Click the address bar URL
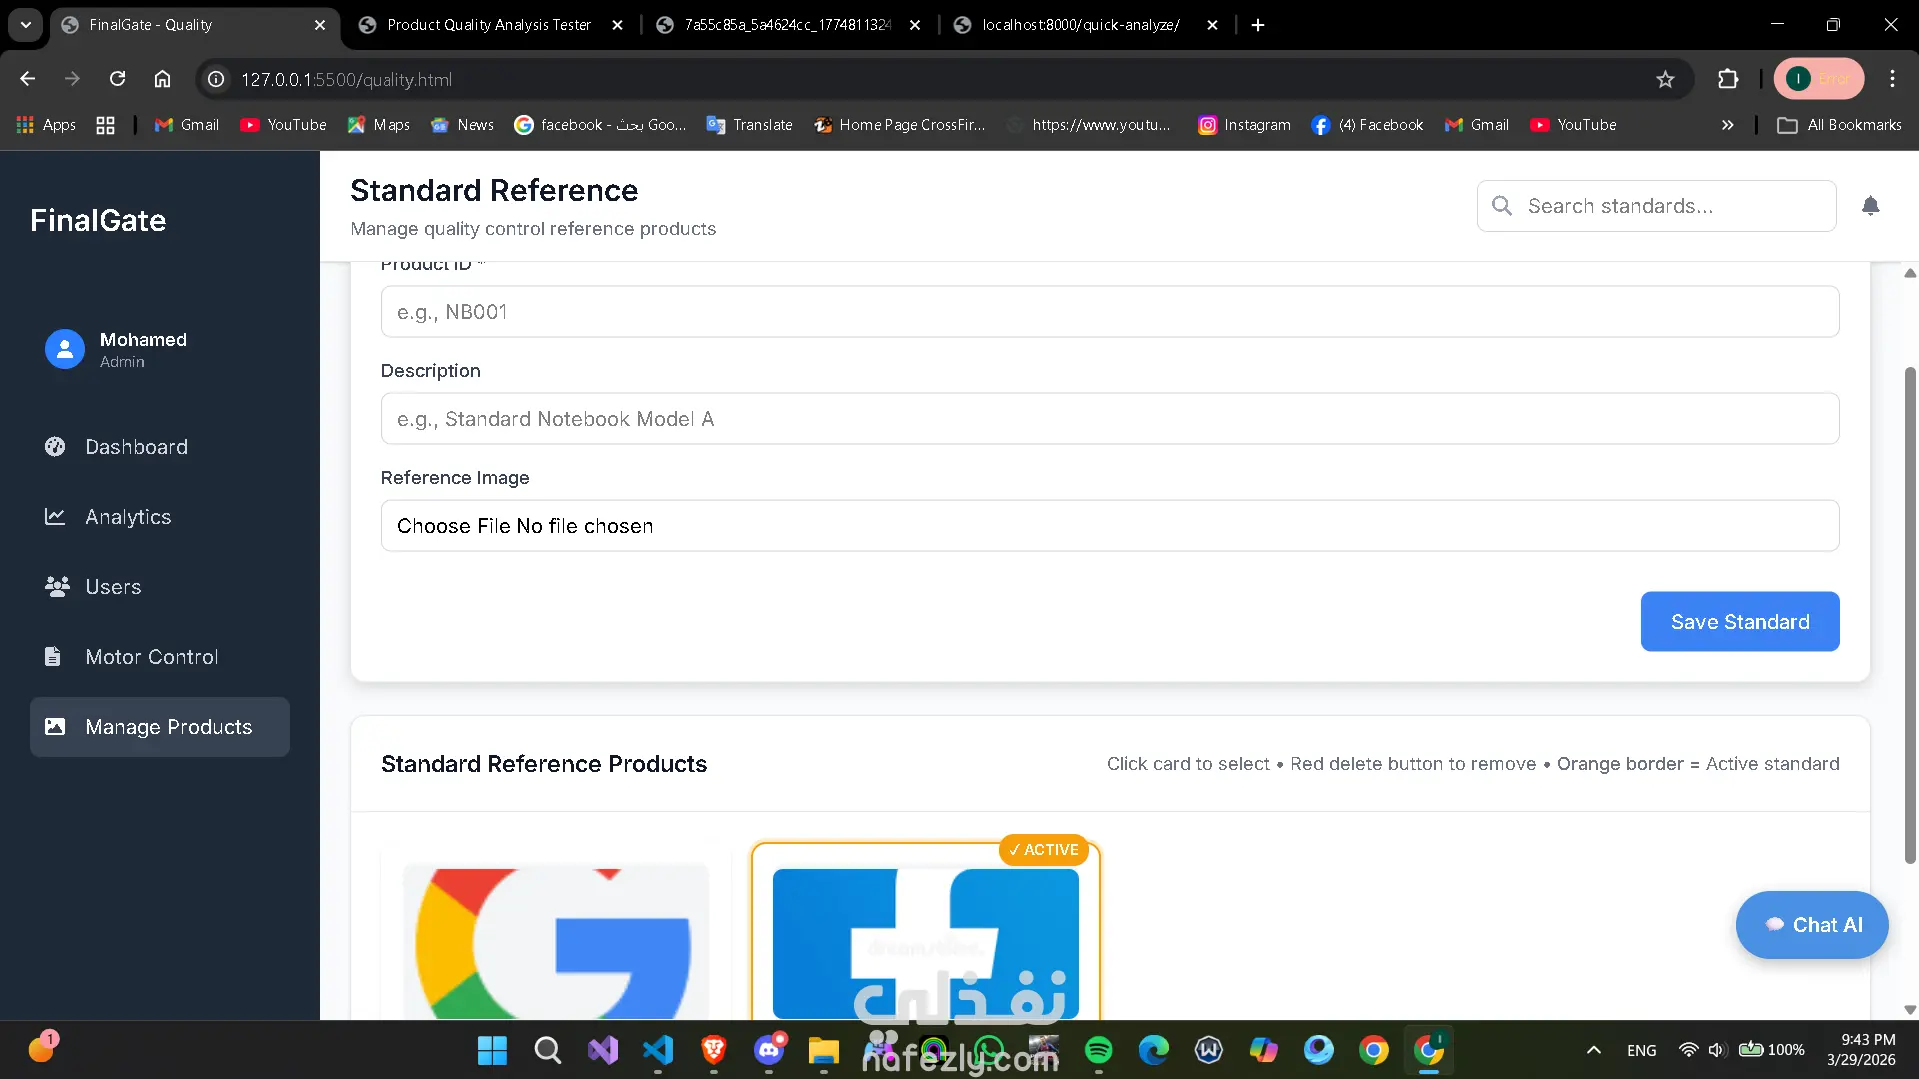The width and height of the screenshot is (1919, 1079). click(346, 79)
